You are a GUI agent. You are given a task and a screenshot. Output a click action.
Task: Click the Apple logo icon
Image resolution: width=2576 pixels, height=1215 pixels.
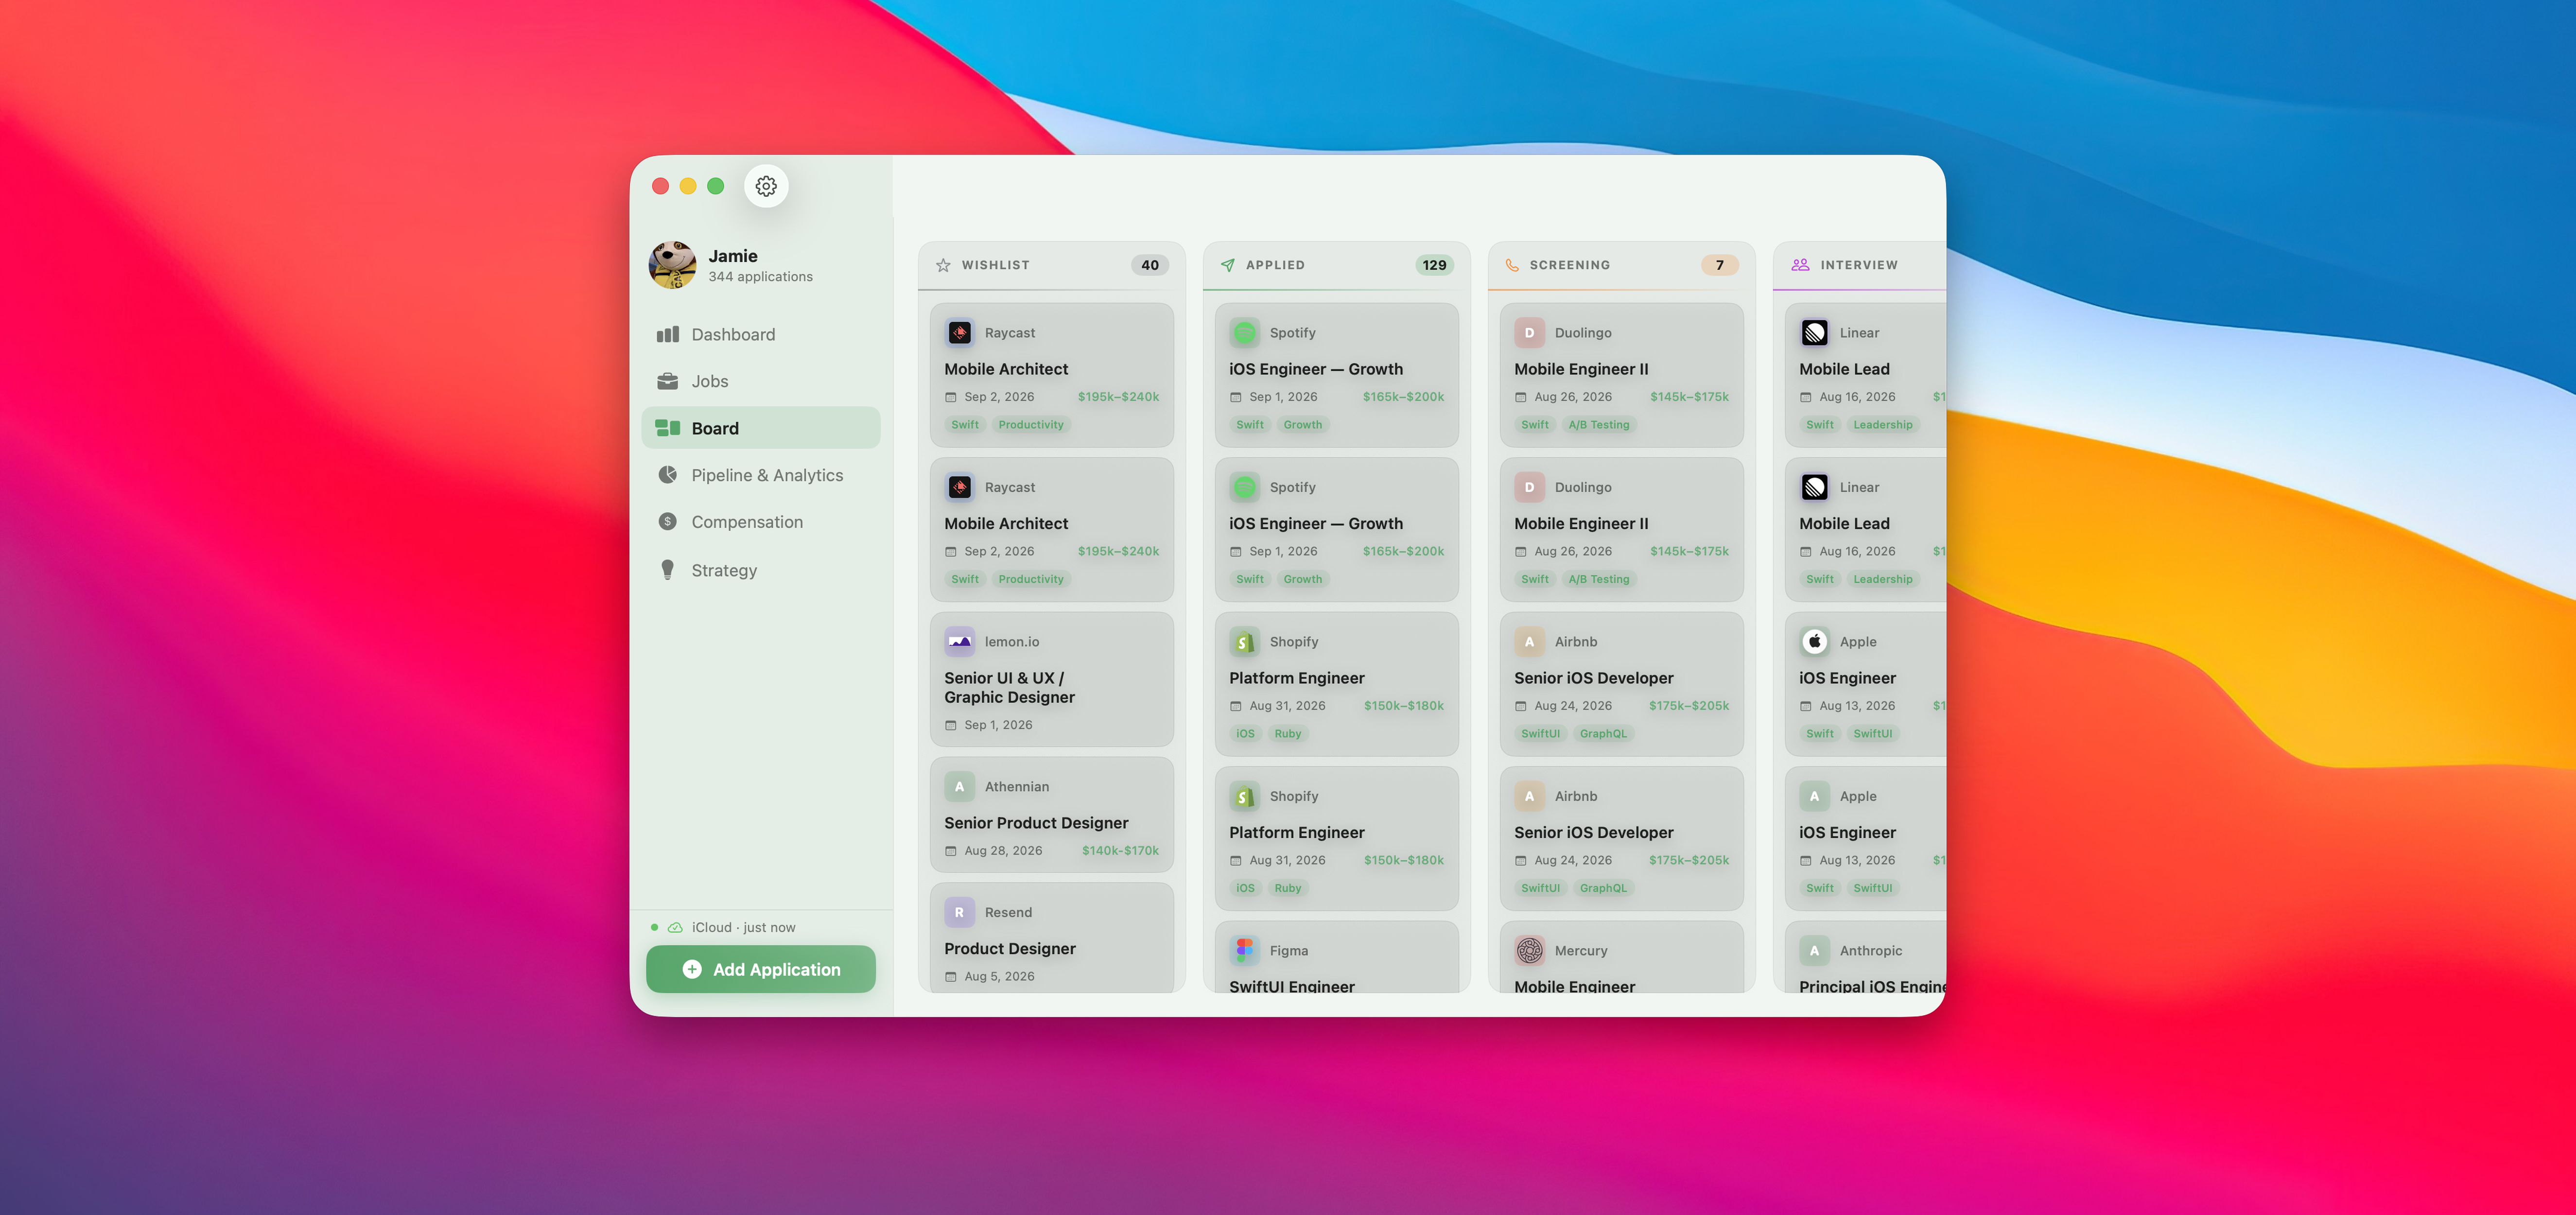(x=1815, y=642)
